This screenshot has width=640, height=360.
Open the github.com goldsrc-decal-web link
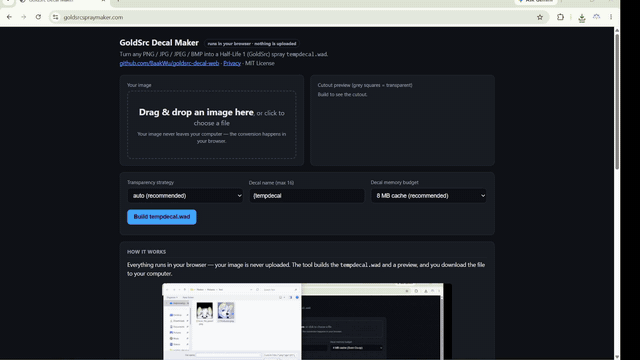point(169,63)
